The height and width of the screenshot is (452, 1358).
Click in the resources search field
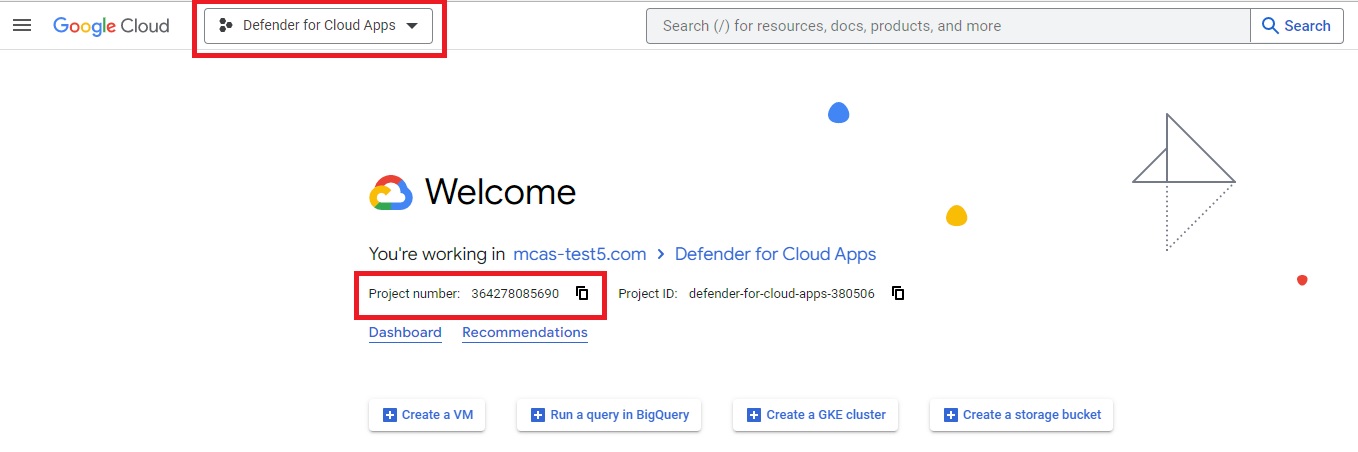click(948, 26)
